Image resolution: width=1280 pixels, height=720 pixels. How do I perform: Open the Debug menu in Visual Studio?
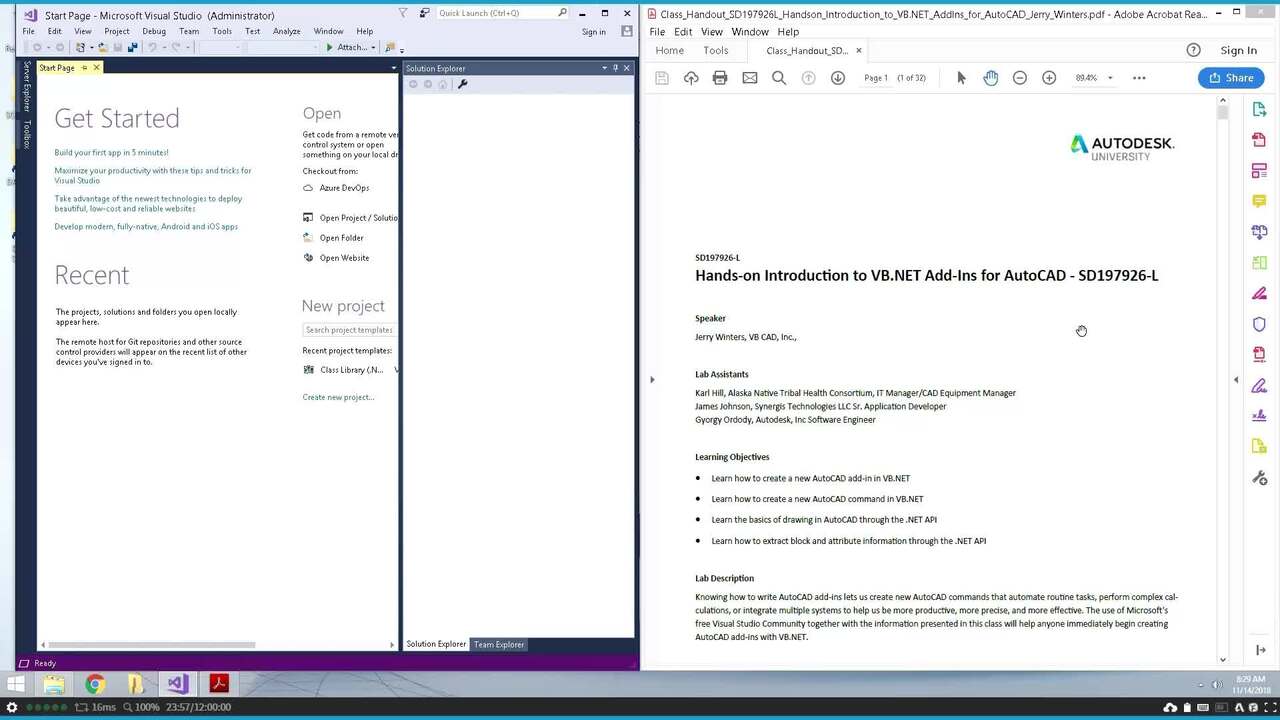tap(154, 31)
